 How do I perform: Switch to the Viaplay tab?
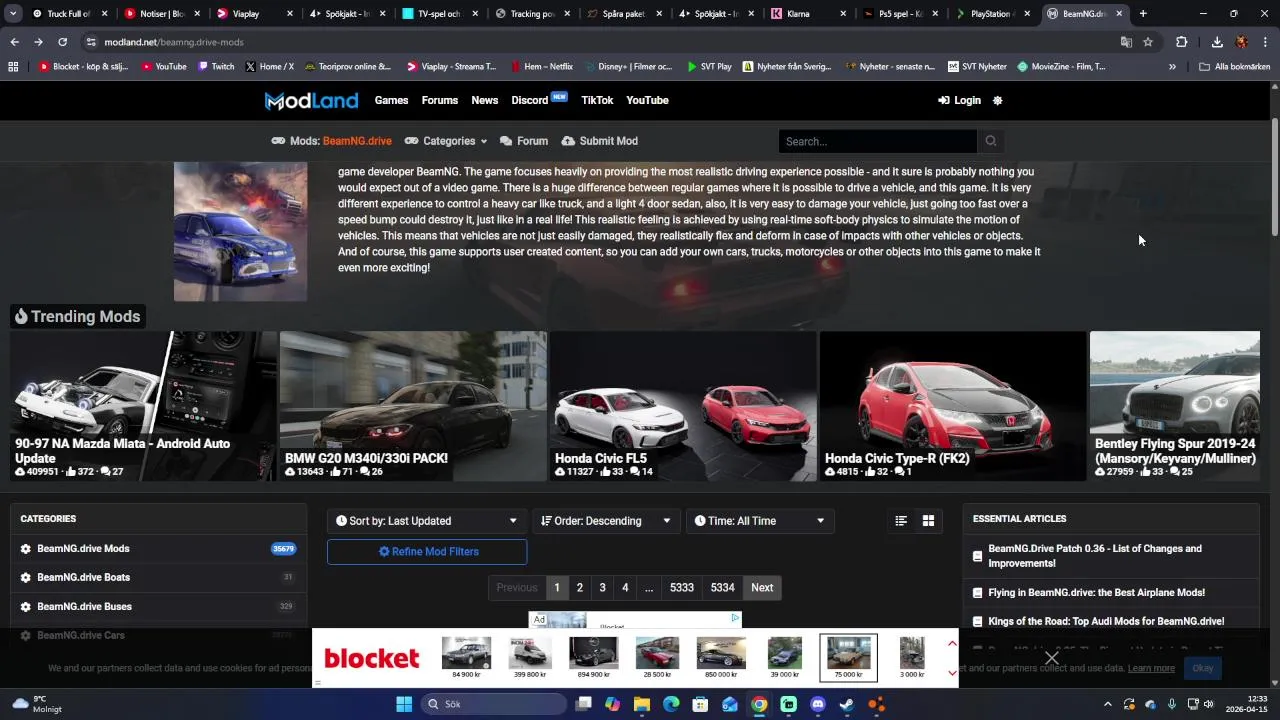coord(254,14)
